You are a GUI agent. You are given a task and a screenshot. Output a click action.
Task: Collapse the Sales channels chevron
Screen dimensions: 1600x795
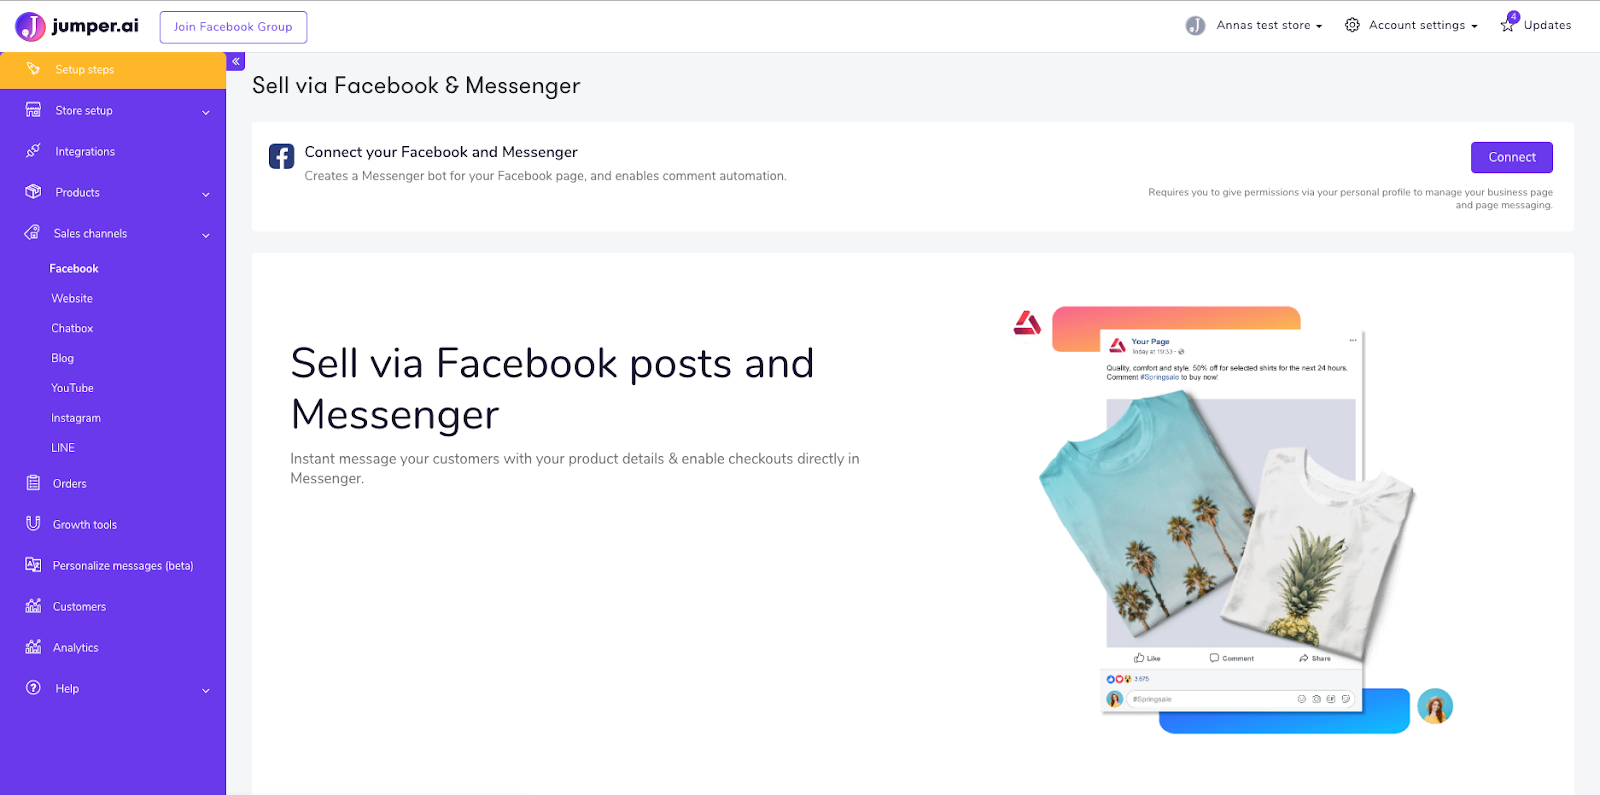pyautogui.click(x=206, y=235)
